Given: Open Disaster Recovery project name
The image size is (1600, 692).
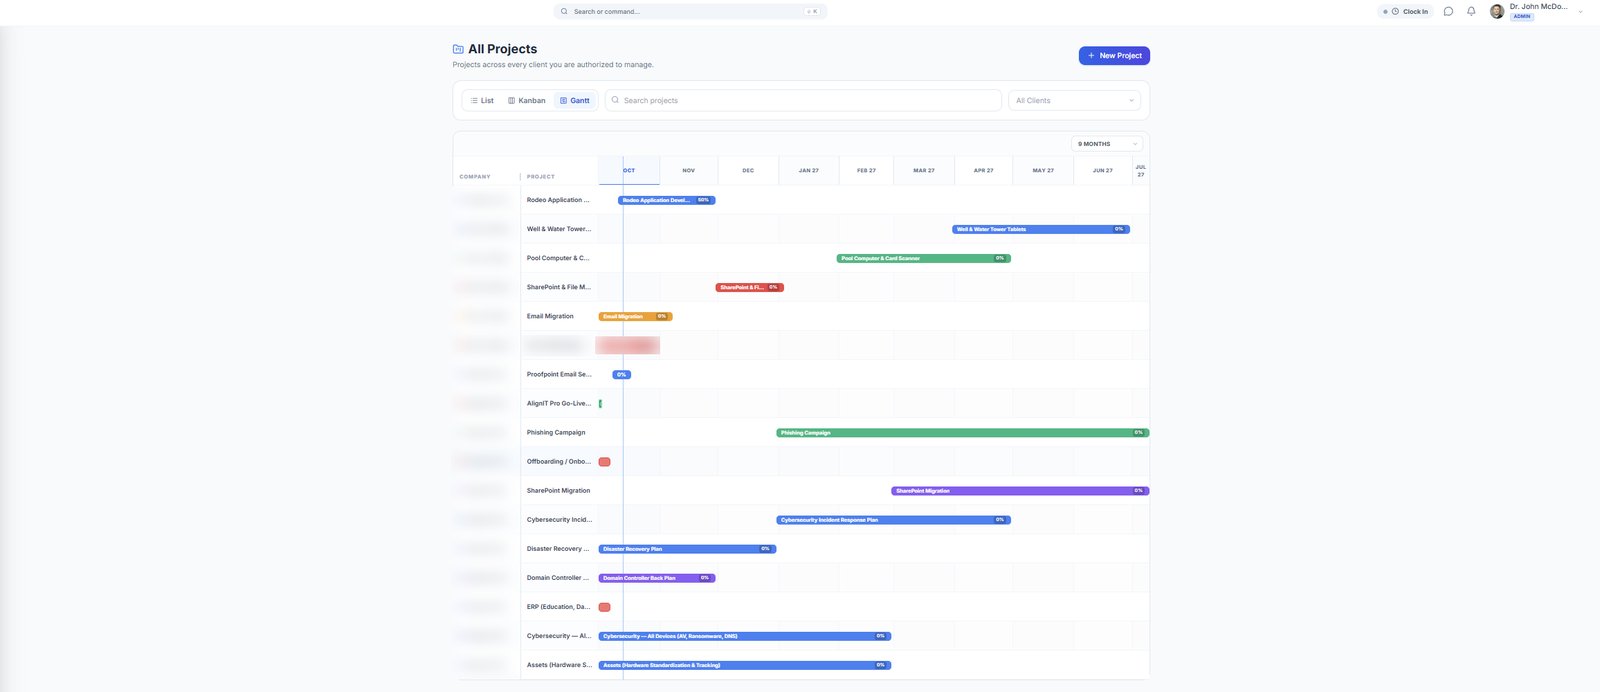Looking at the screenshot, I should (x=558, y=548).
